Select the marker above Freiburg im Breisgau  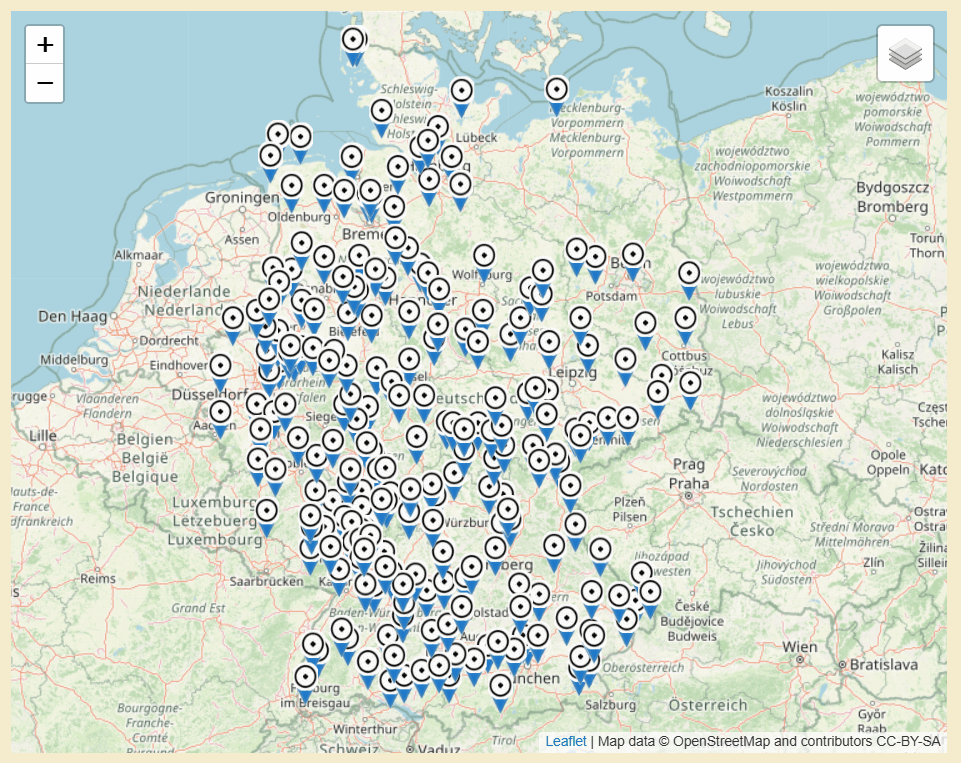coord(305,685)
